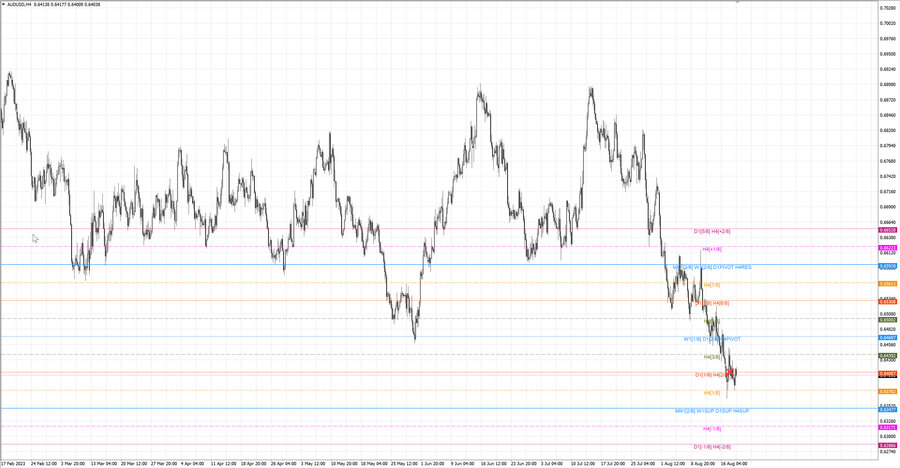Click the blue "D1PIVOT H4RES" line label
The height and width of the screenshot is (468, 900).
pos(732,267)
